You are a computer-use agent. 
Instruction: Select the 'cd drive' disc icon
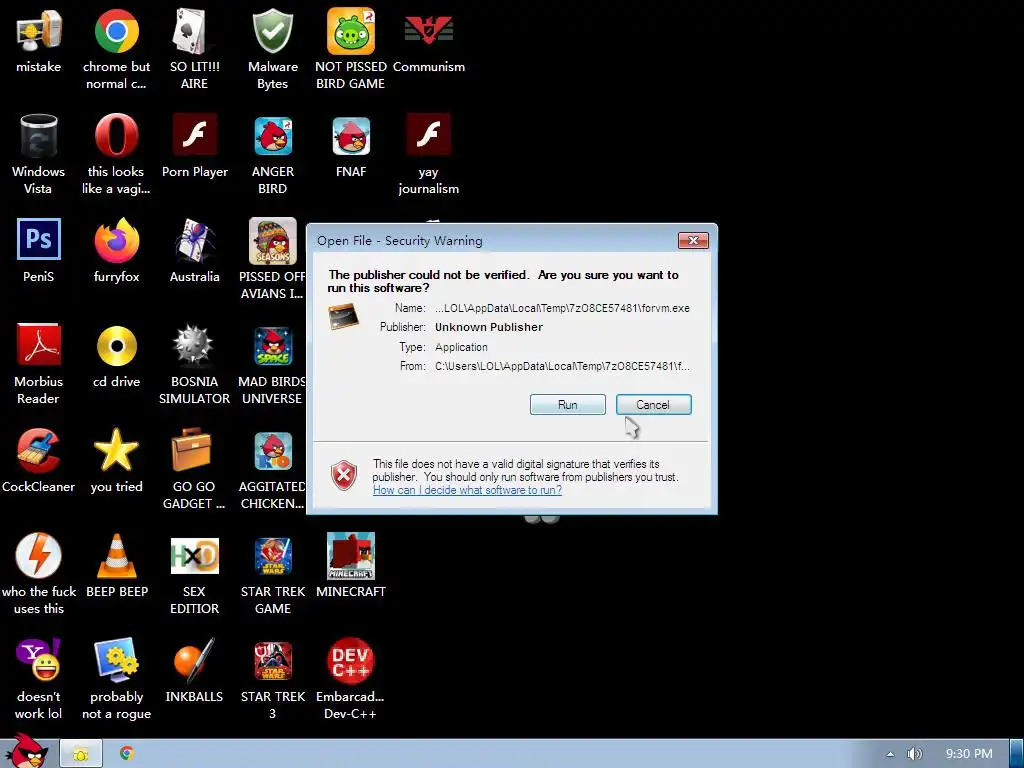[x=116, y=345]
